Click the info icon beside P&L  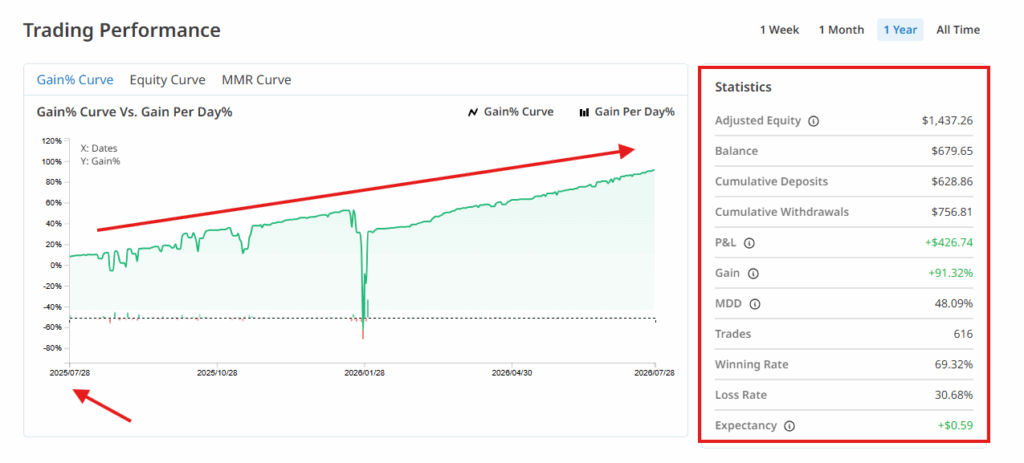749,243
